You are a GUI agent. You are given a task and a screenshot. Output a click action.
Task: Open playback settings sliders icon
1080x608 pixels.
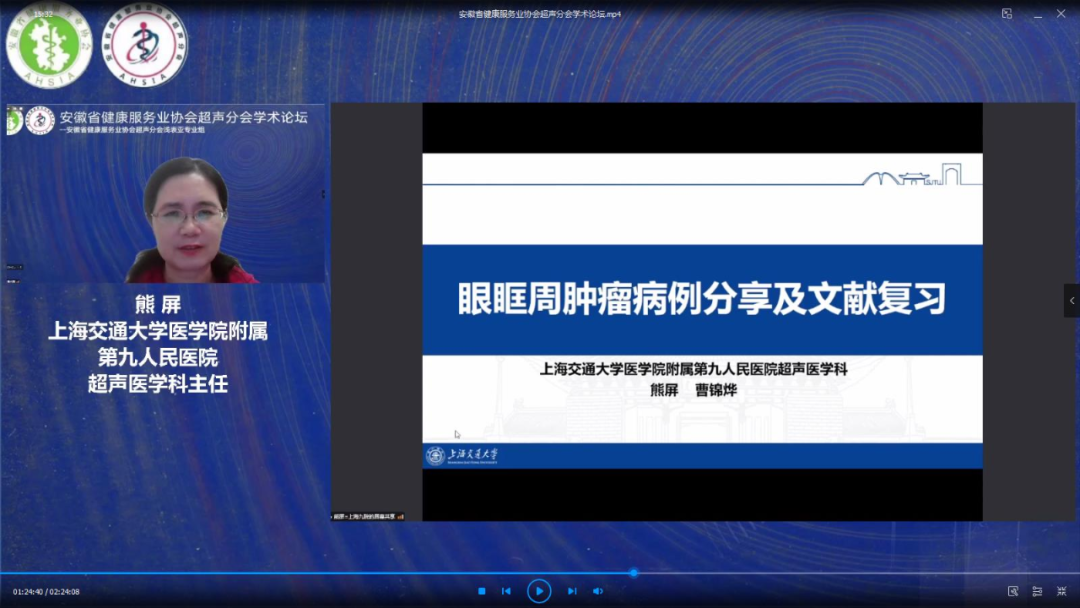[x=1037, y=591]
